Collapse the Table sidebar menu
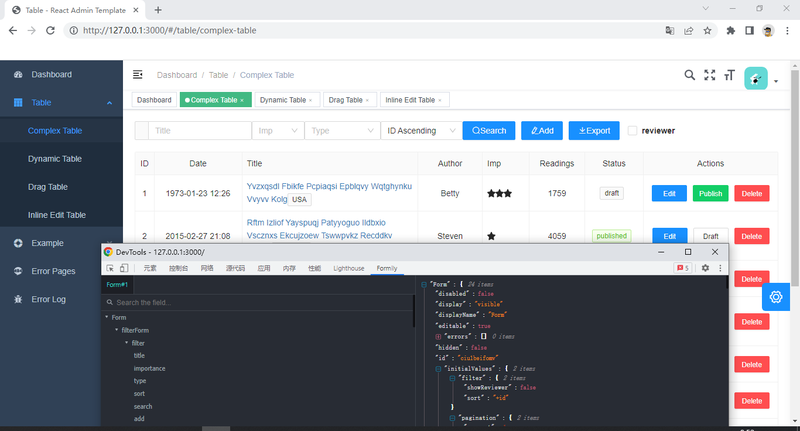Screen dimensions: 800x431 click(x=109, y=103)
